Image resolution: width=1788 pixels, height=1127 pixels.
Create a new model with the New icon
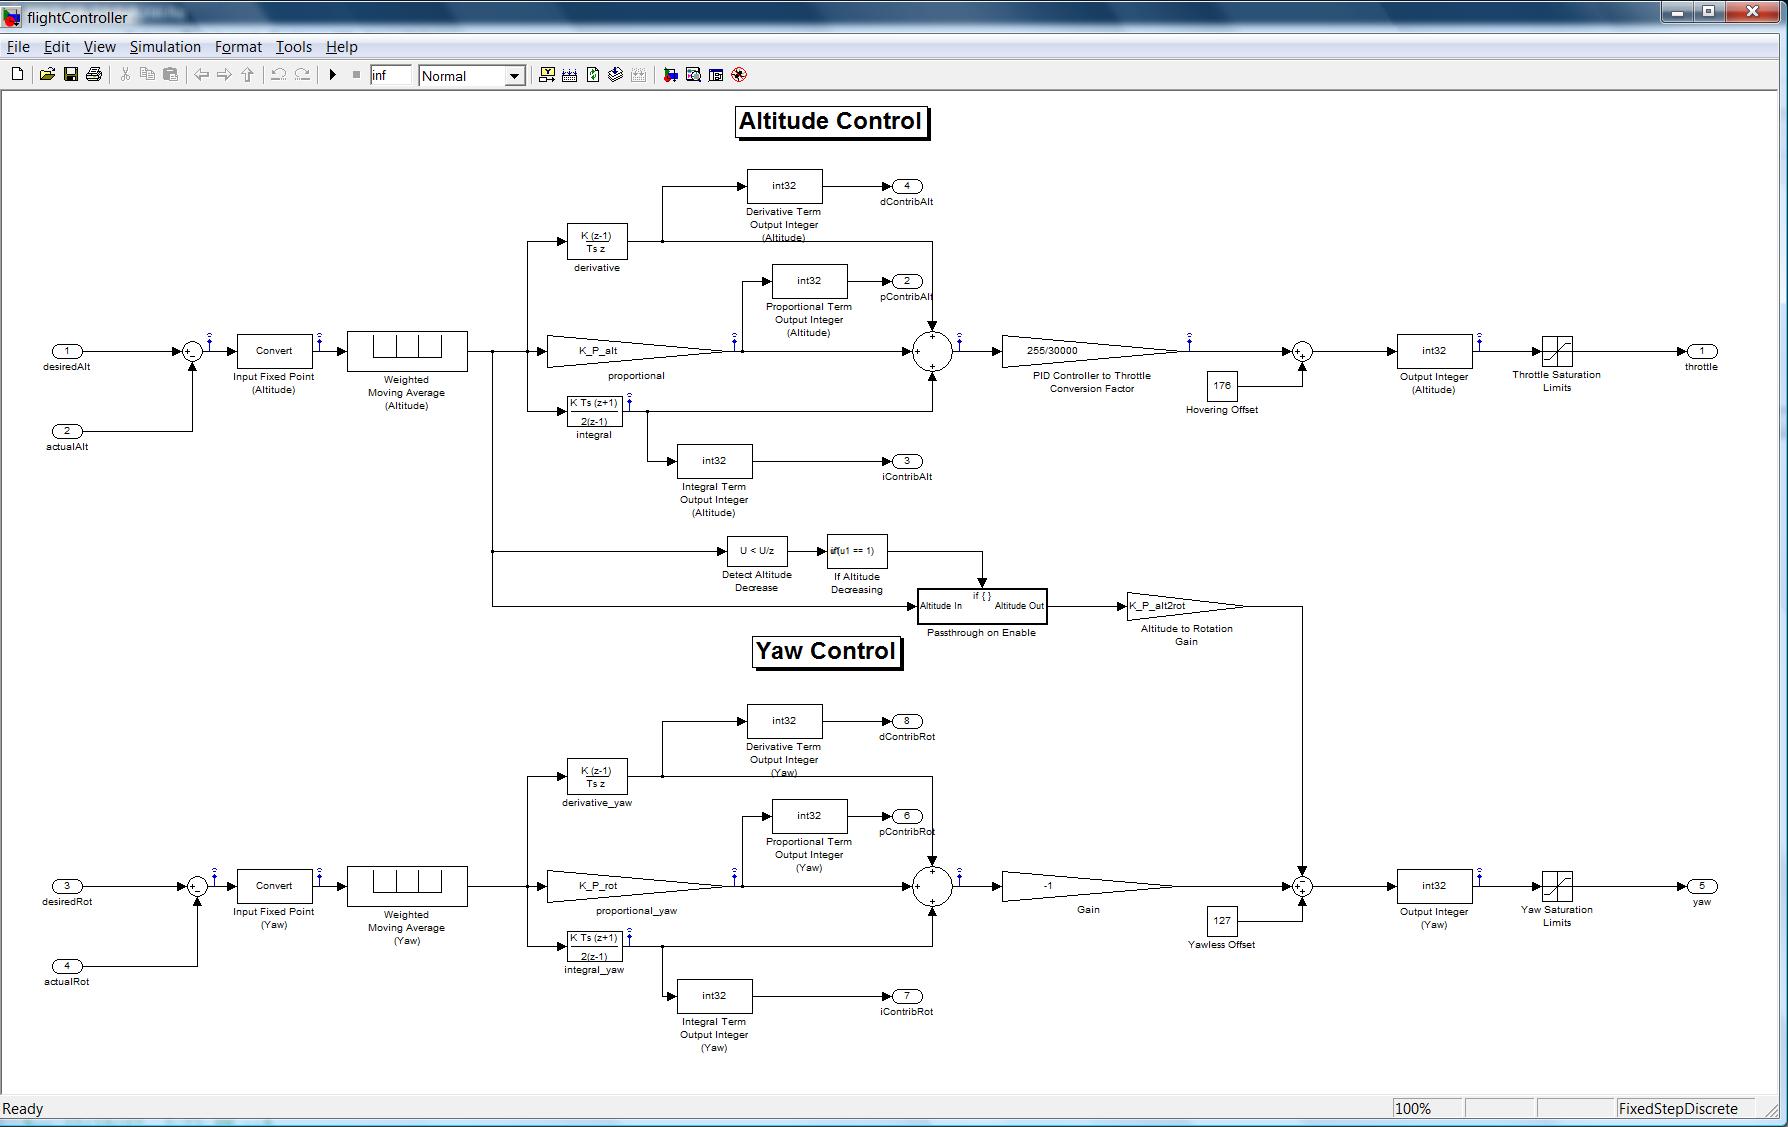[x=17, y=75]
